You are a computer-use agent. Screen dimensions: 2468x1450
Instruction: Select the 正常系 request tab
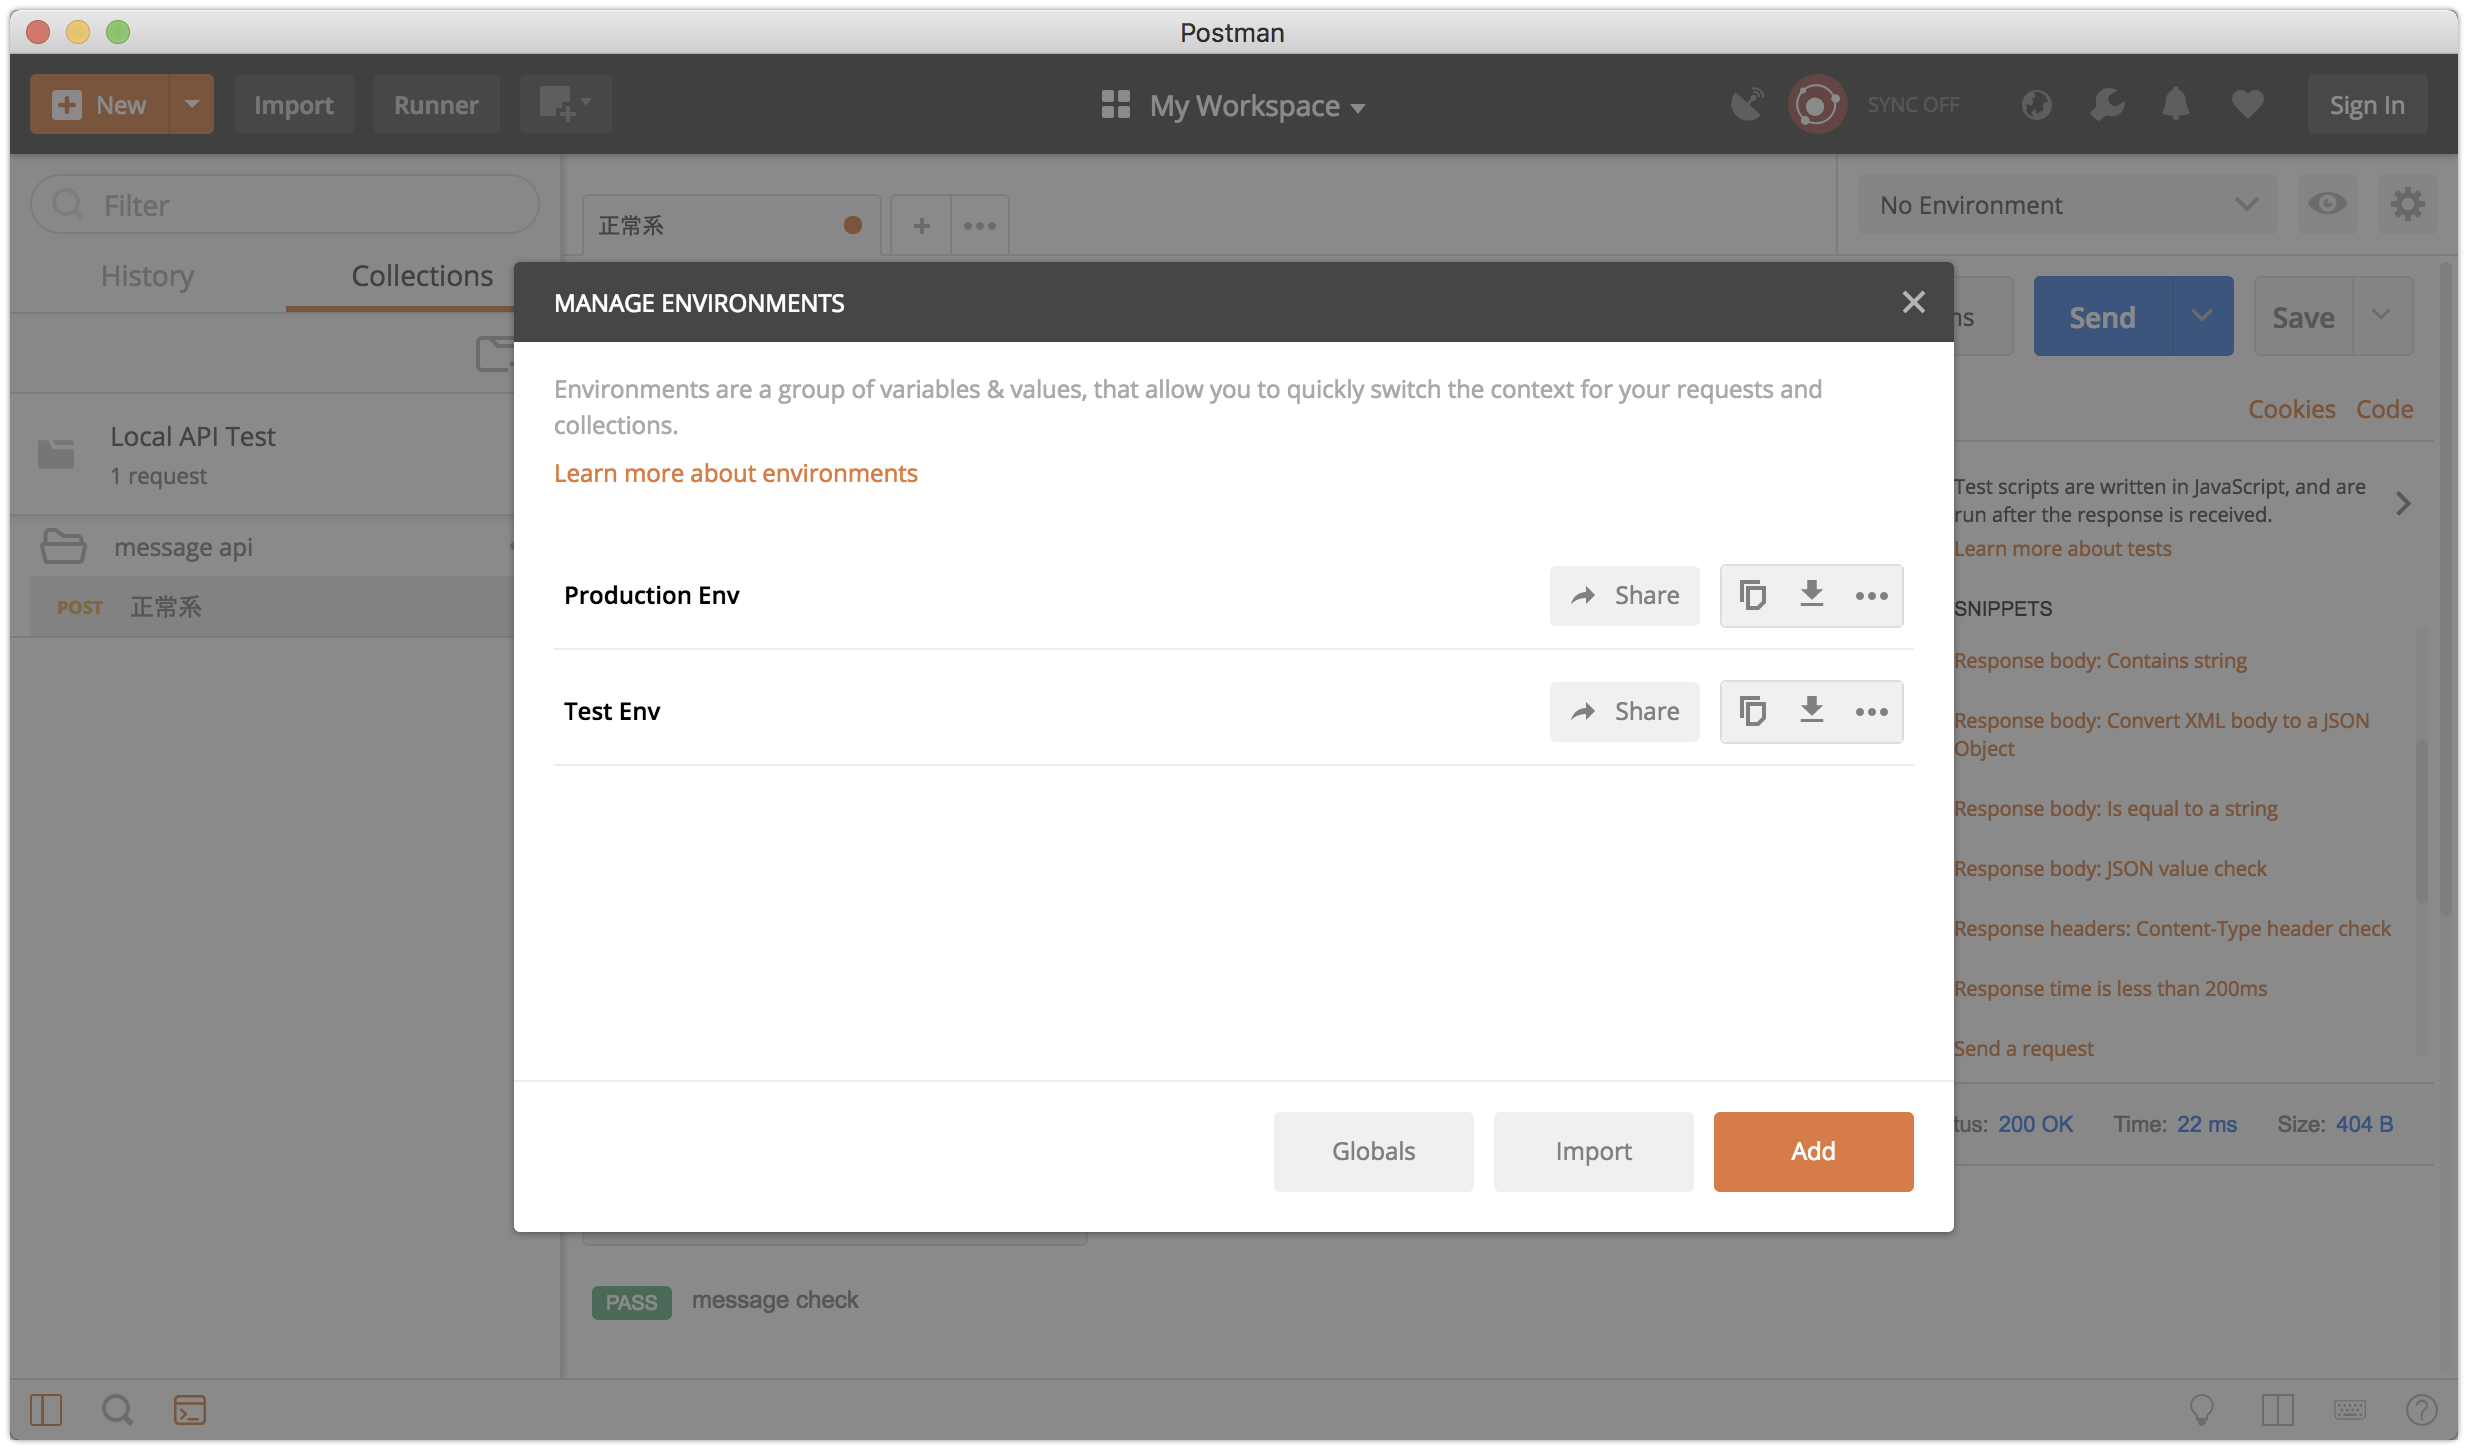coord(731,225)
